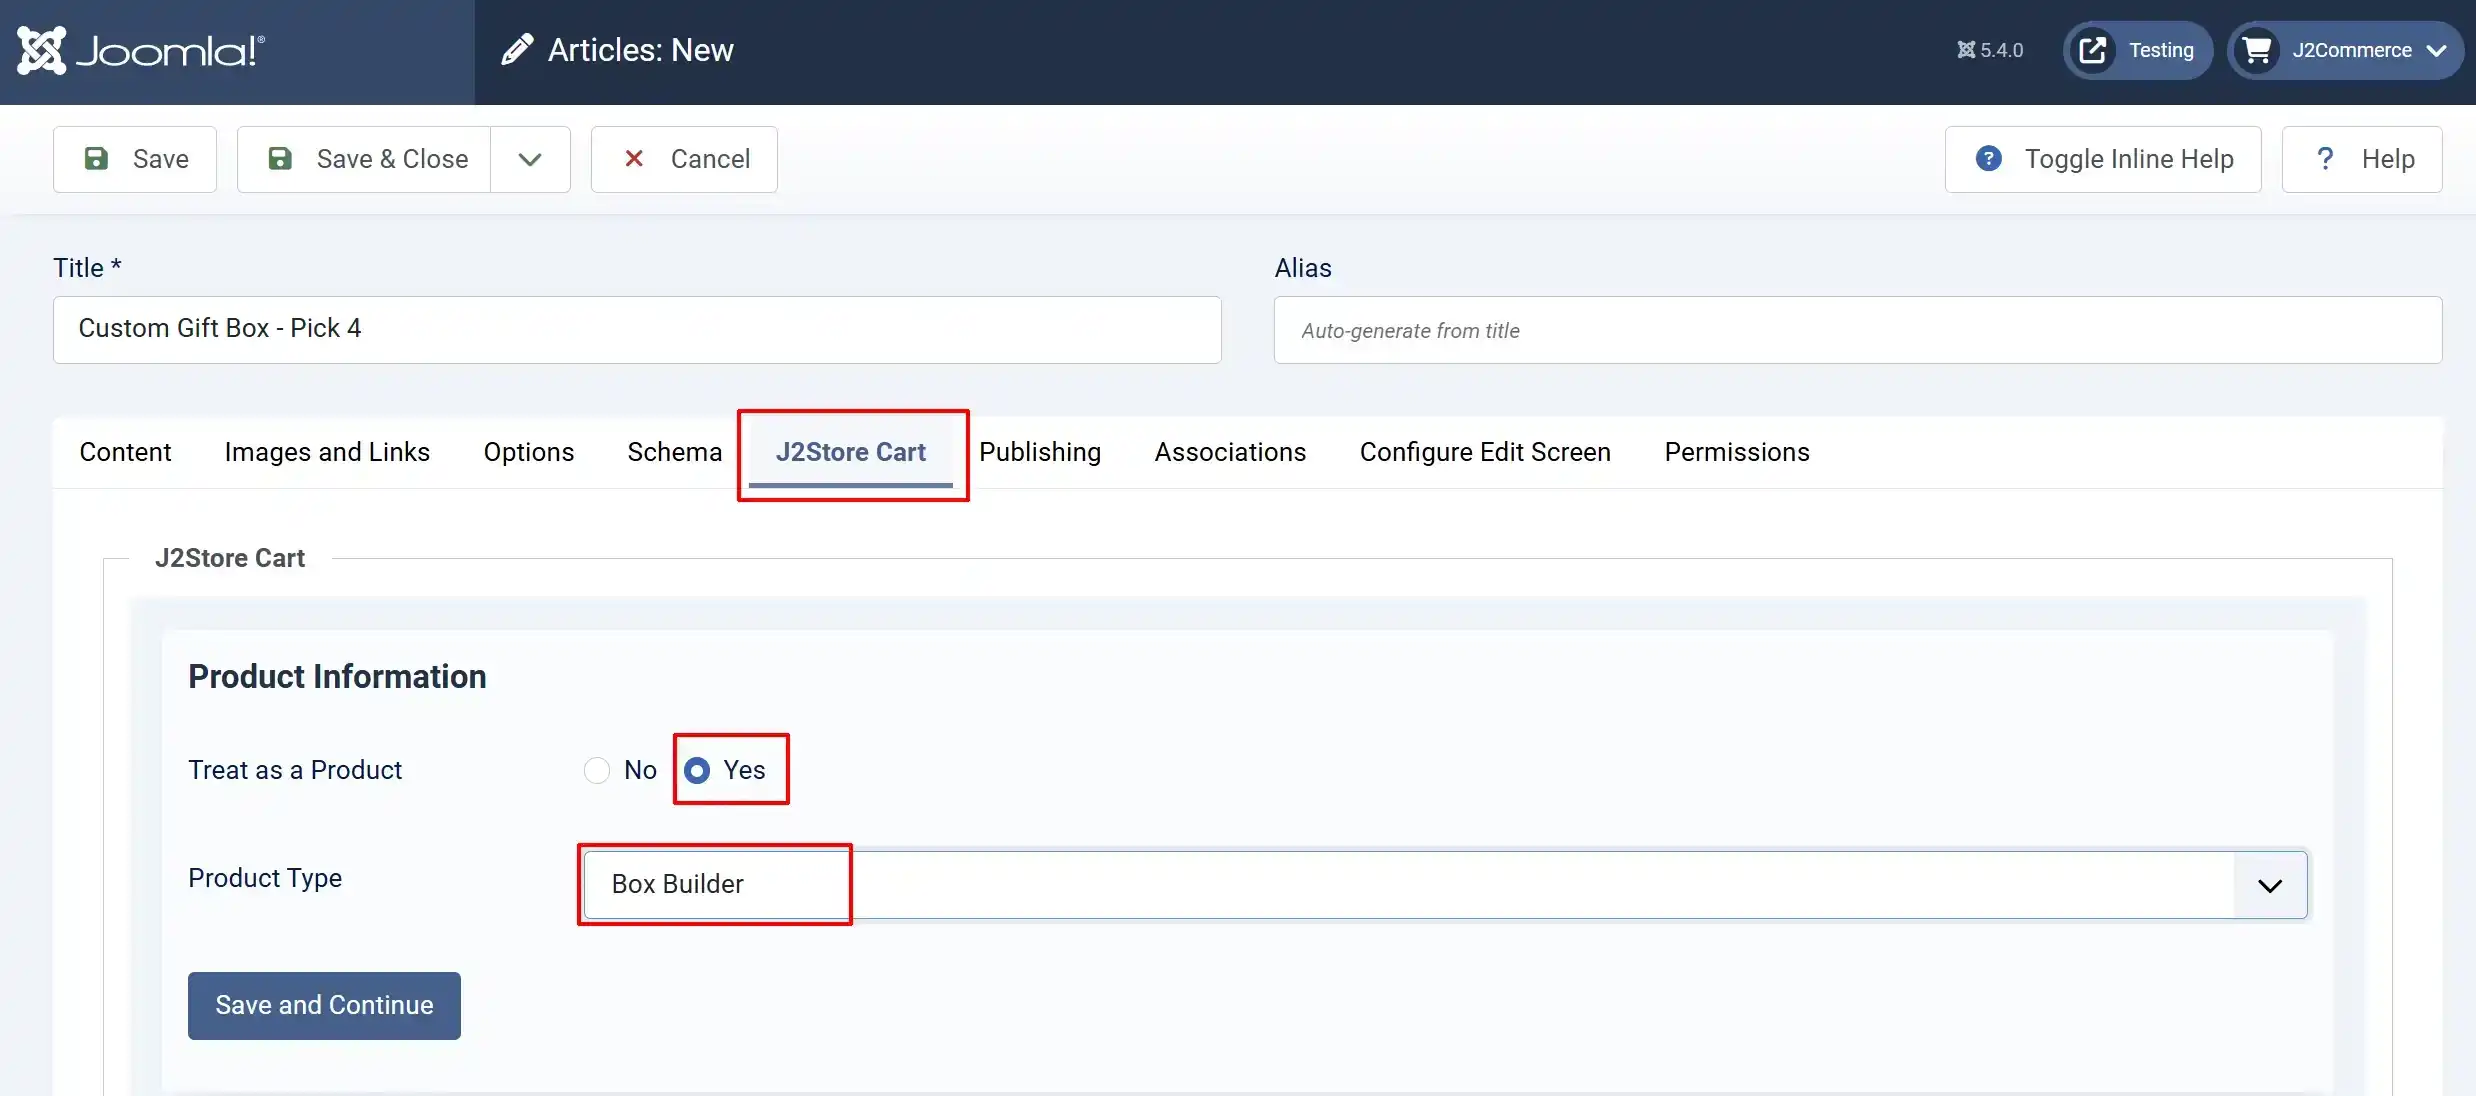Click the Product Information heading
The image size is (2476, 1096).
pos(337,677)
